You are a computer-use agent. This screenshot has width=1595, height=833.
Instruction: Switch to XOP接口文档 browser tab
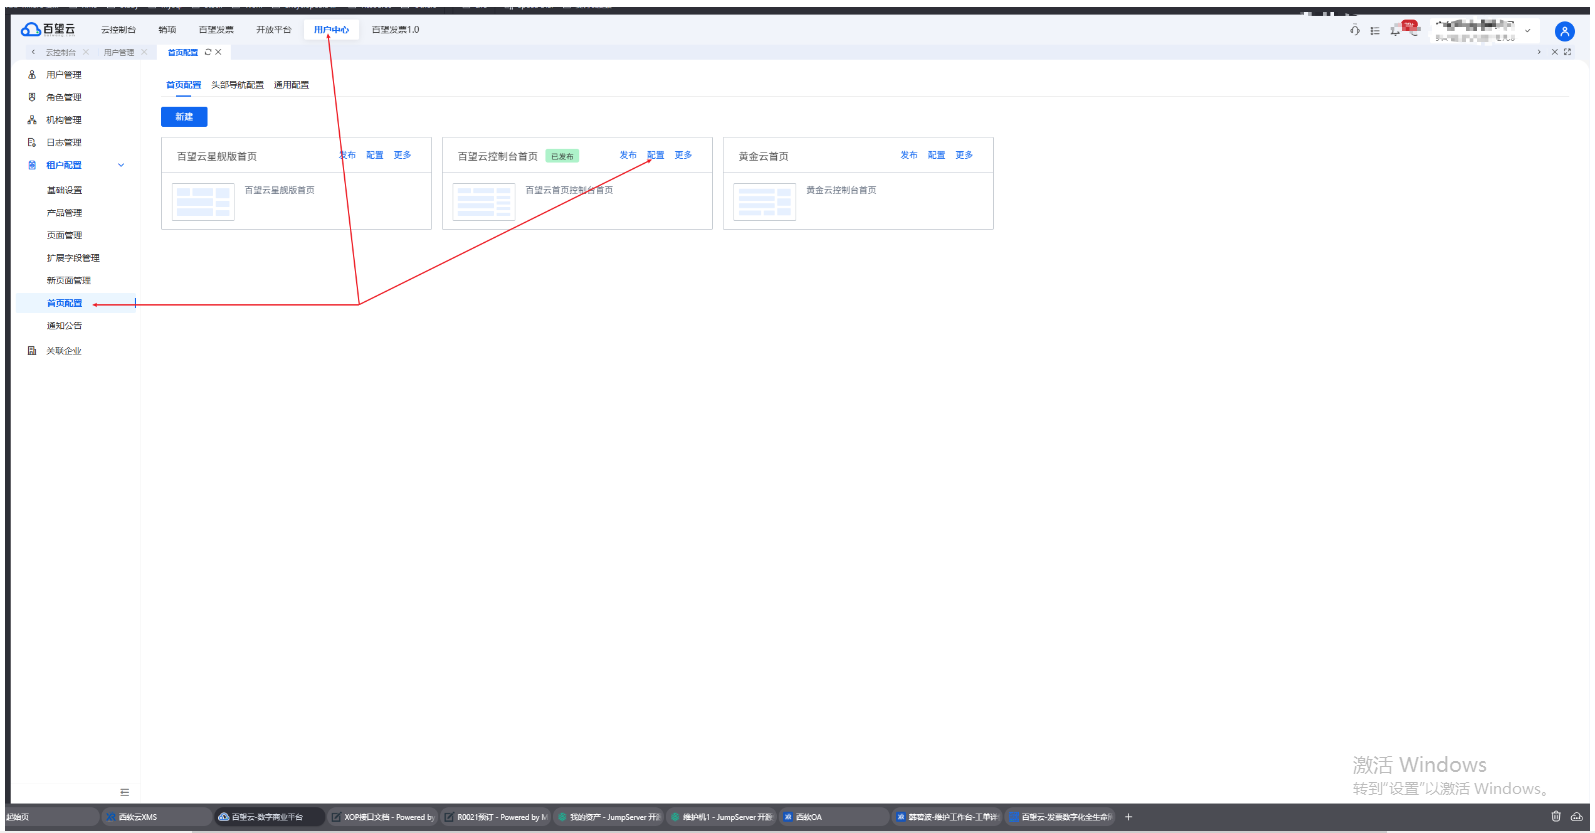(383, 817)
